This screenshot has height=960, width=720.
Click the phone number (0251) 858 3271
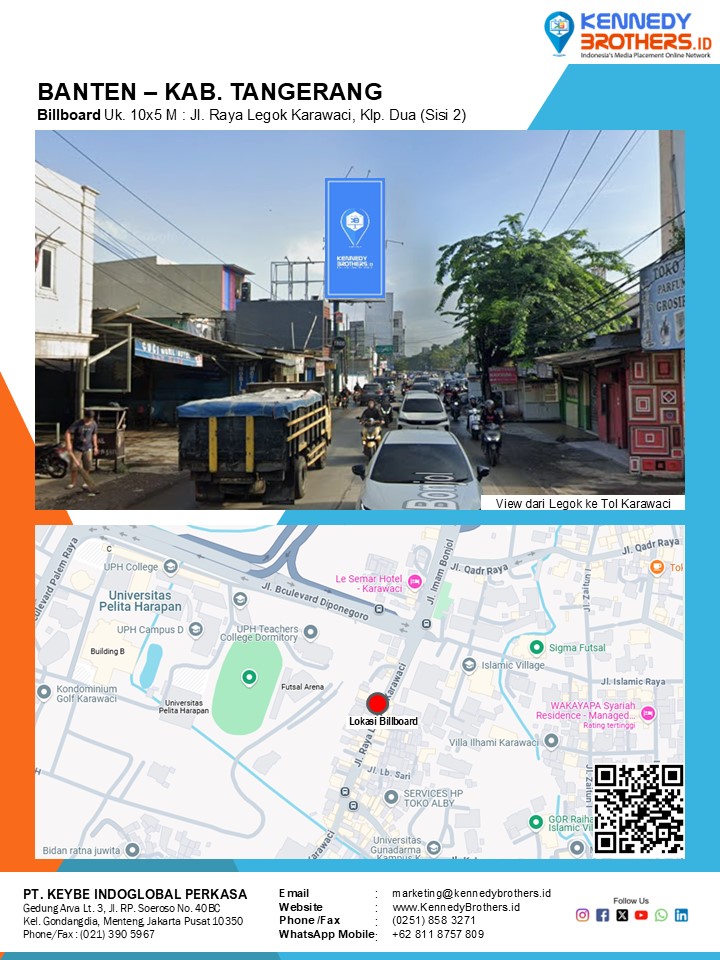(x=433, y=920)
